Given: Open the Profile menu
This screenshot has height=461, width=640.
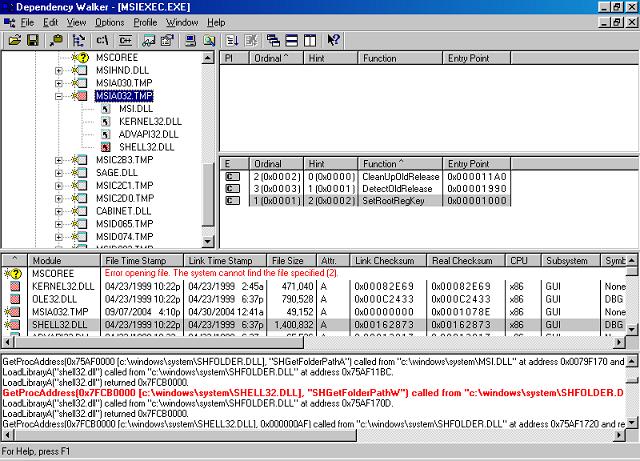Looking at the screenshot, I should pos(145,21).
